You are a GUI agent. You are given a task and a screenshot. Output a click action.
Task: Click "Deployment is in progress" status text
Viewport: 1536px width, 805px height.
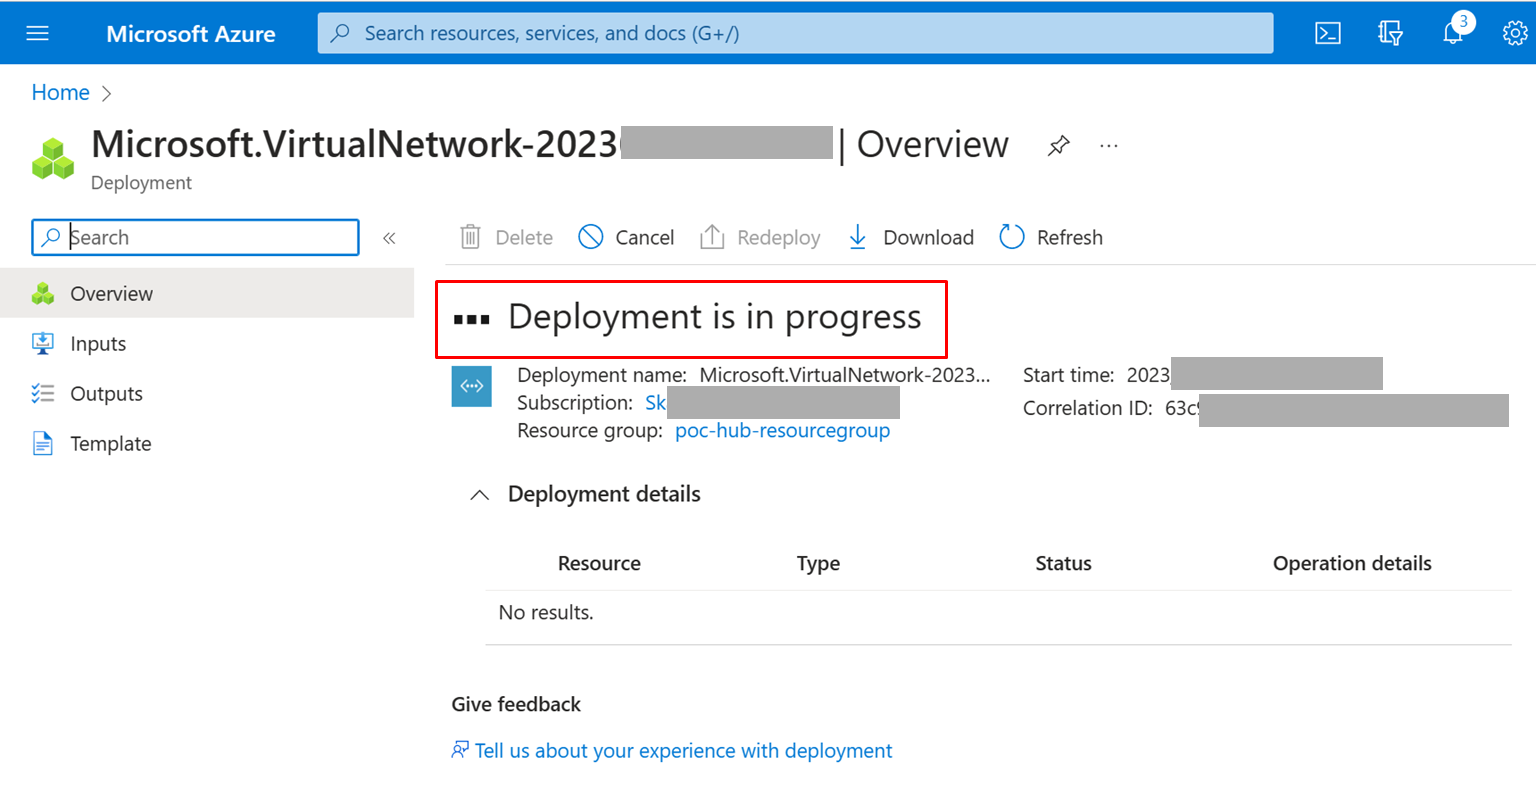point(715,316)
